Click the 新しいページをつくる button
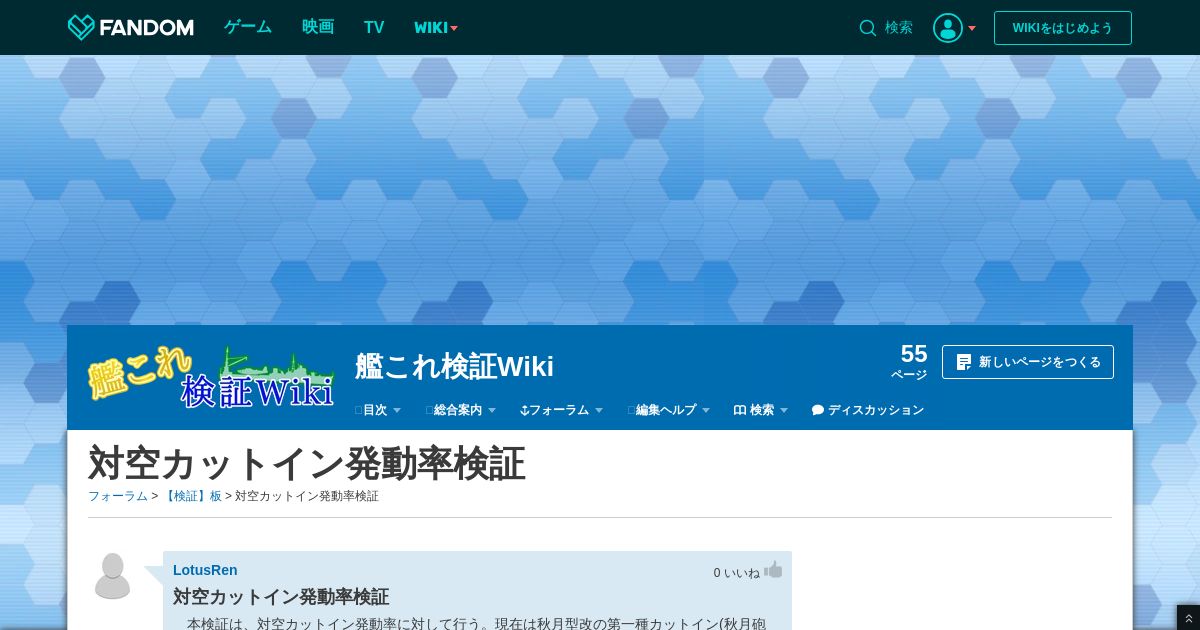 (x=1028, y=362)
